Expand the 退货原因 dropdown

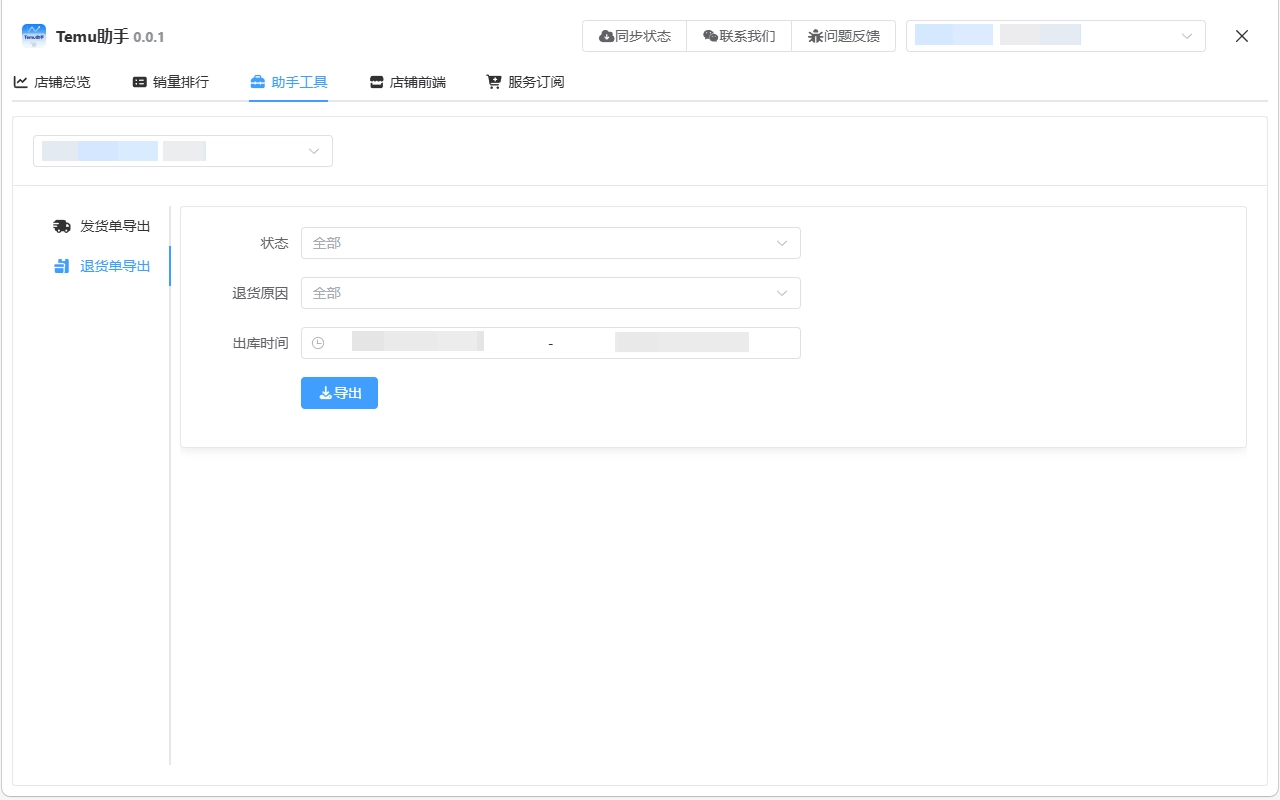pyautogui.click(x=551, y=292)
